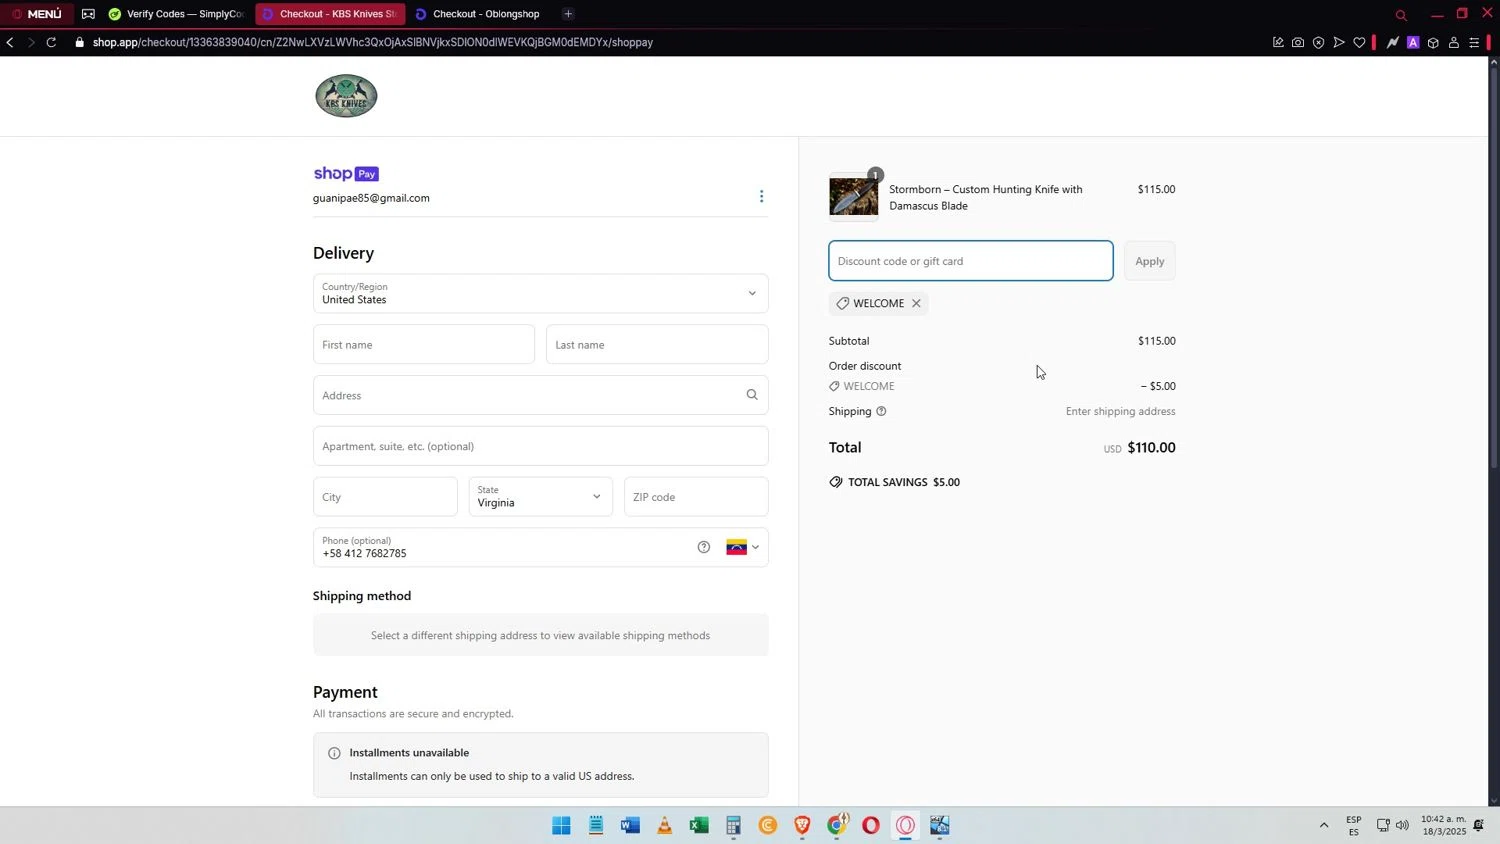Open the volume control in system tray

(1402, 825)
